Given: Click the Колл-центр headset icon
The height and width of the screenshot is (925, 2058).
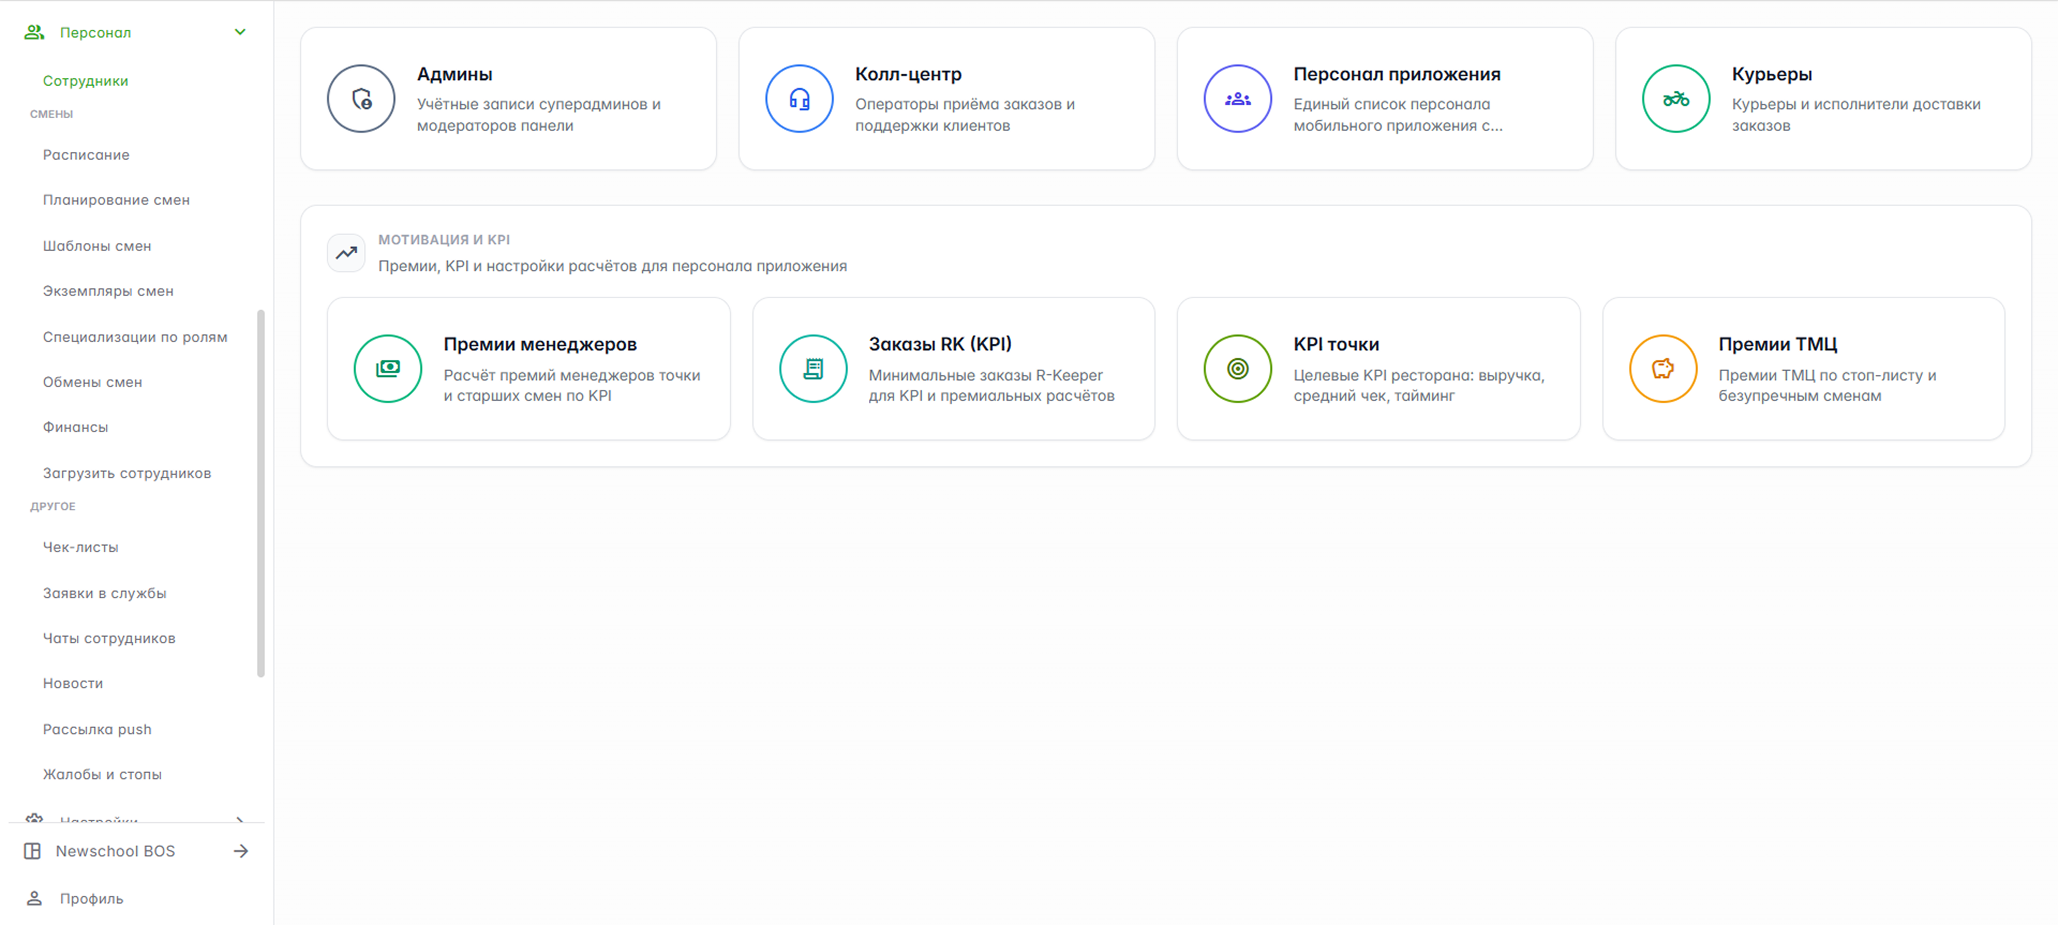Looking at the screenshot, I should point(799,99).
